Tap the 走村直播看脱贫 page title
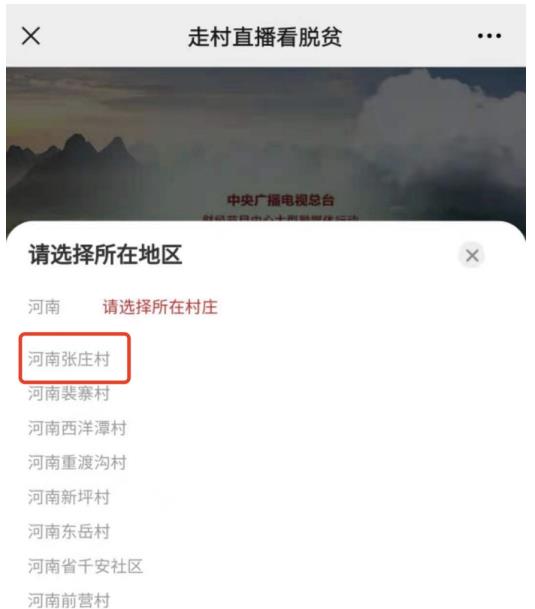This screenshot has width=535, height=609. (265, 37)
